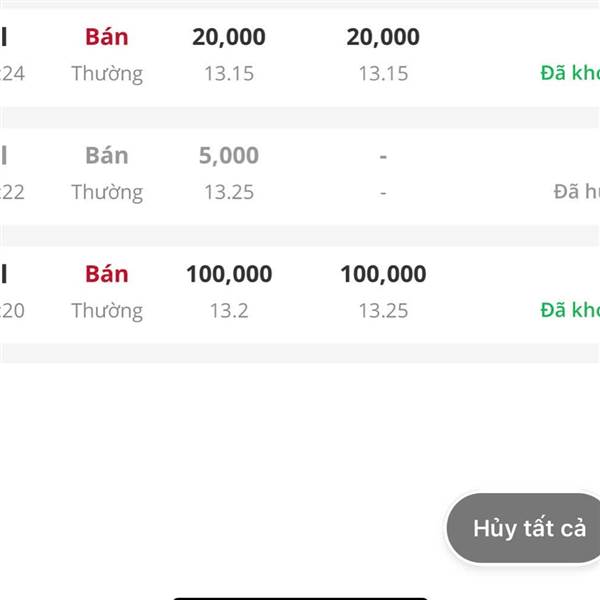The width and height of the screenshot is (600, 600).
Task: Open the 100,000 sell order row
Action: tap(300, 295)
